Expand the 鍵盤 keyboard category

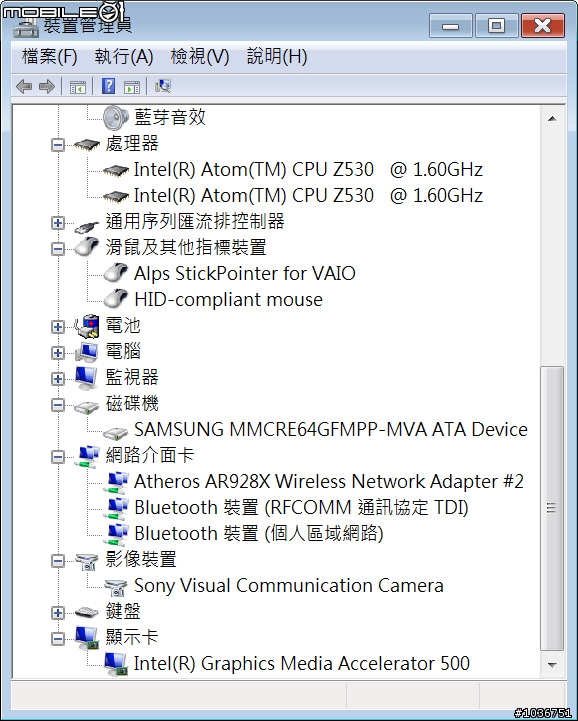point(58,613)
